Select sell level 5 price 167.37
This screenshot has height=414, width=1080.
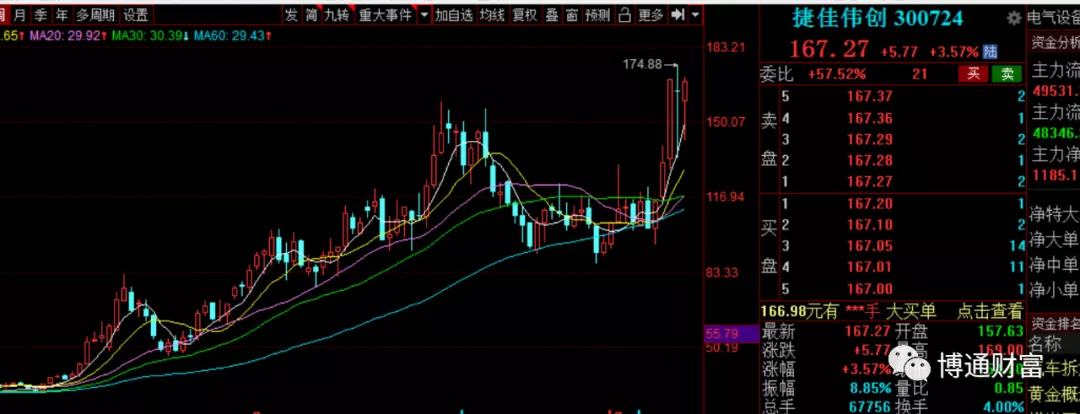point(870,97)
